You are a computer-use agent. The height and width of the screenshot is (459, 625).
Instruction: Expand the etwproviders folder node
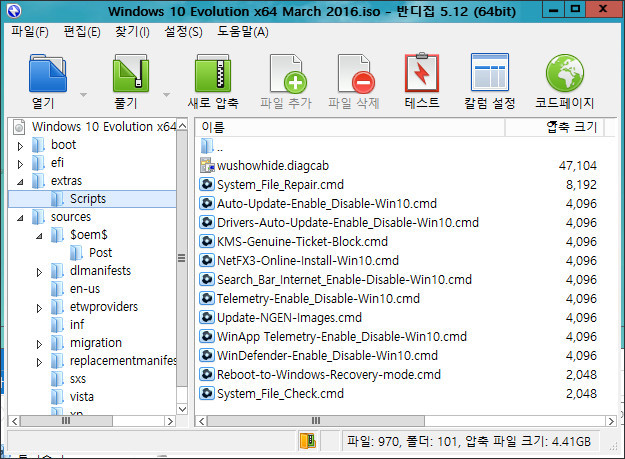coord(39,308)
